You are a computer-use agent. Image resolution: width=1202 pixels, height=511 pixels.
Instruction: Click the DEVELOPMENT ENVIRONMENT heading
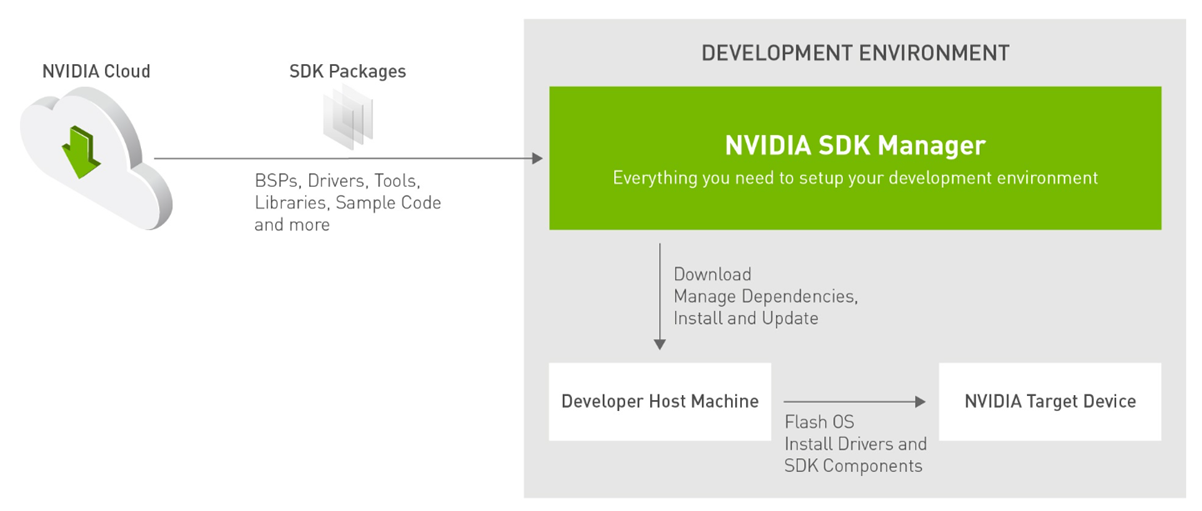click(855, 53)
